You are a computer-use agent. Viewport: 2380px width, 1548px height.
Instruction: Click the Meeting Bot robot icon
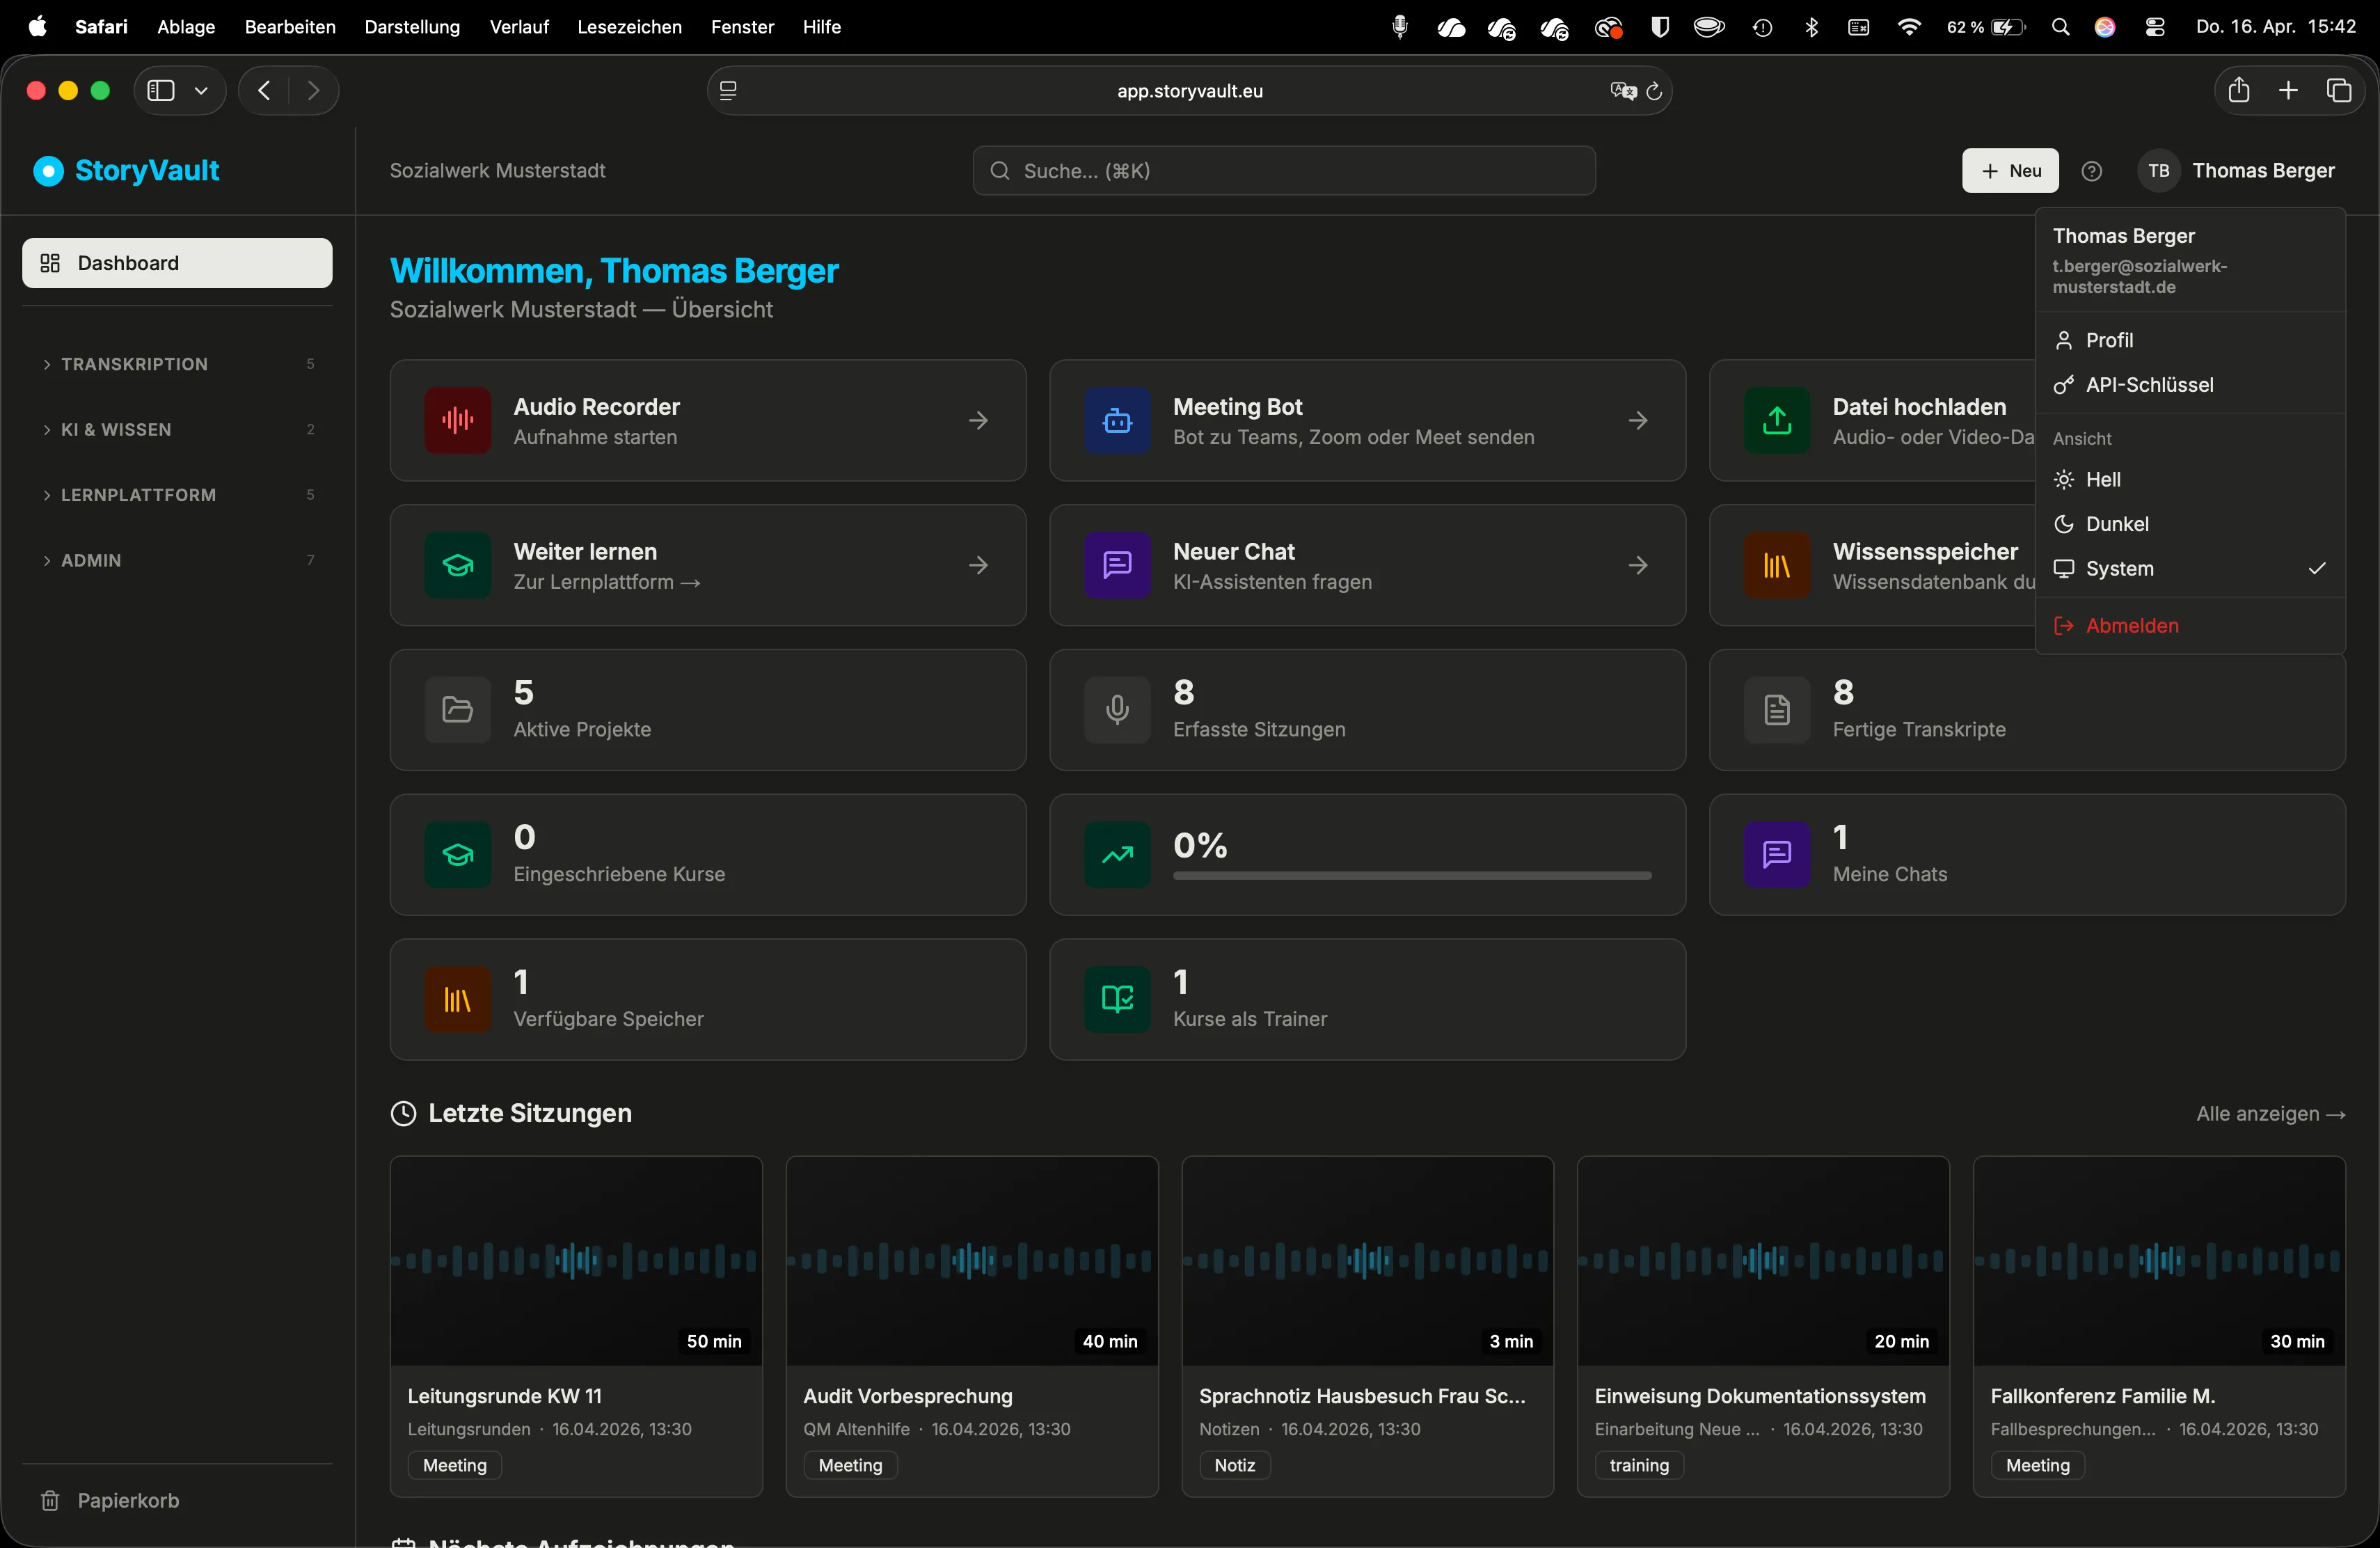pyautogui.click(x=1117, y=420)
